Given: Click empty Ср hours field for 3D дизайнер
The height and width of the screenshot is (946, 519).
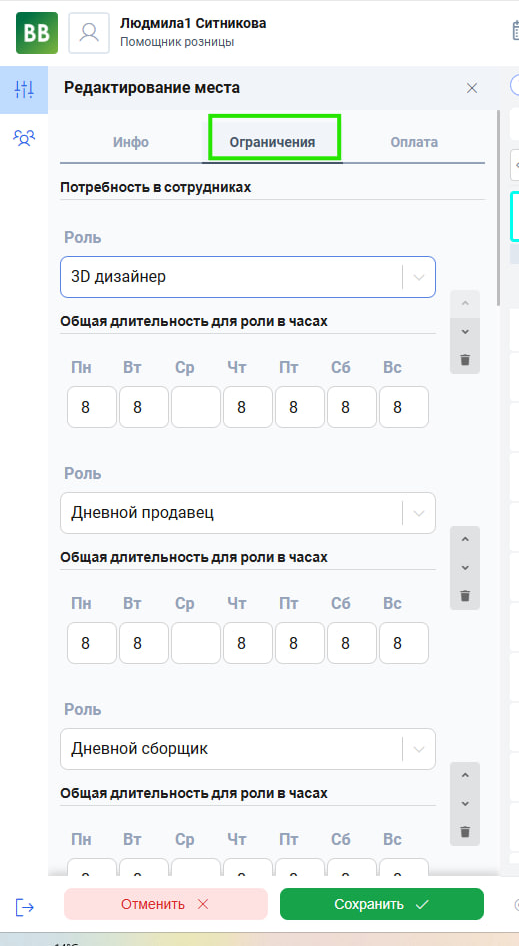Looking at the screenshot, I should 196,407.
